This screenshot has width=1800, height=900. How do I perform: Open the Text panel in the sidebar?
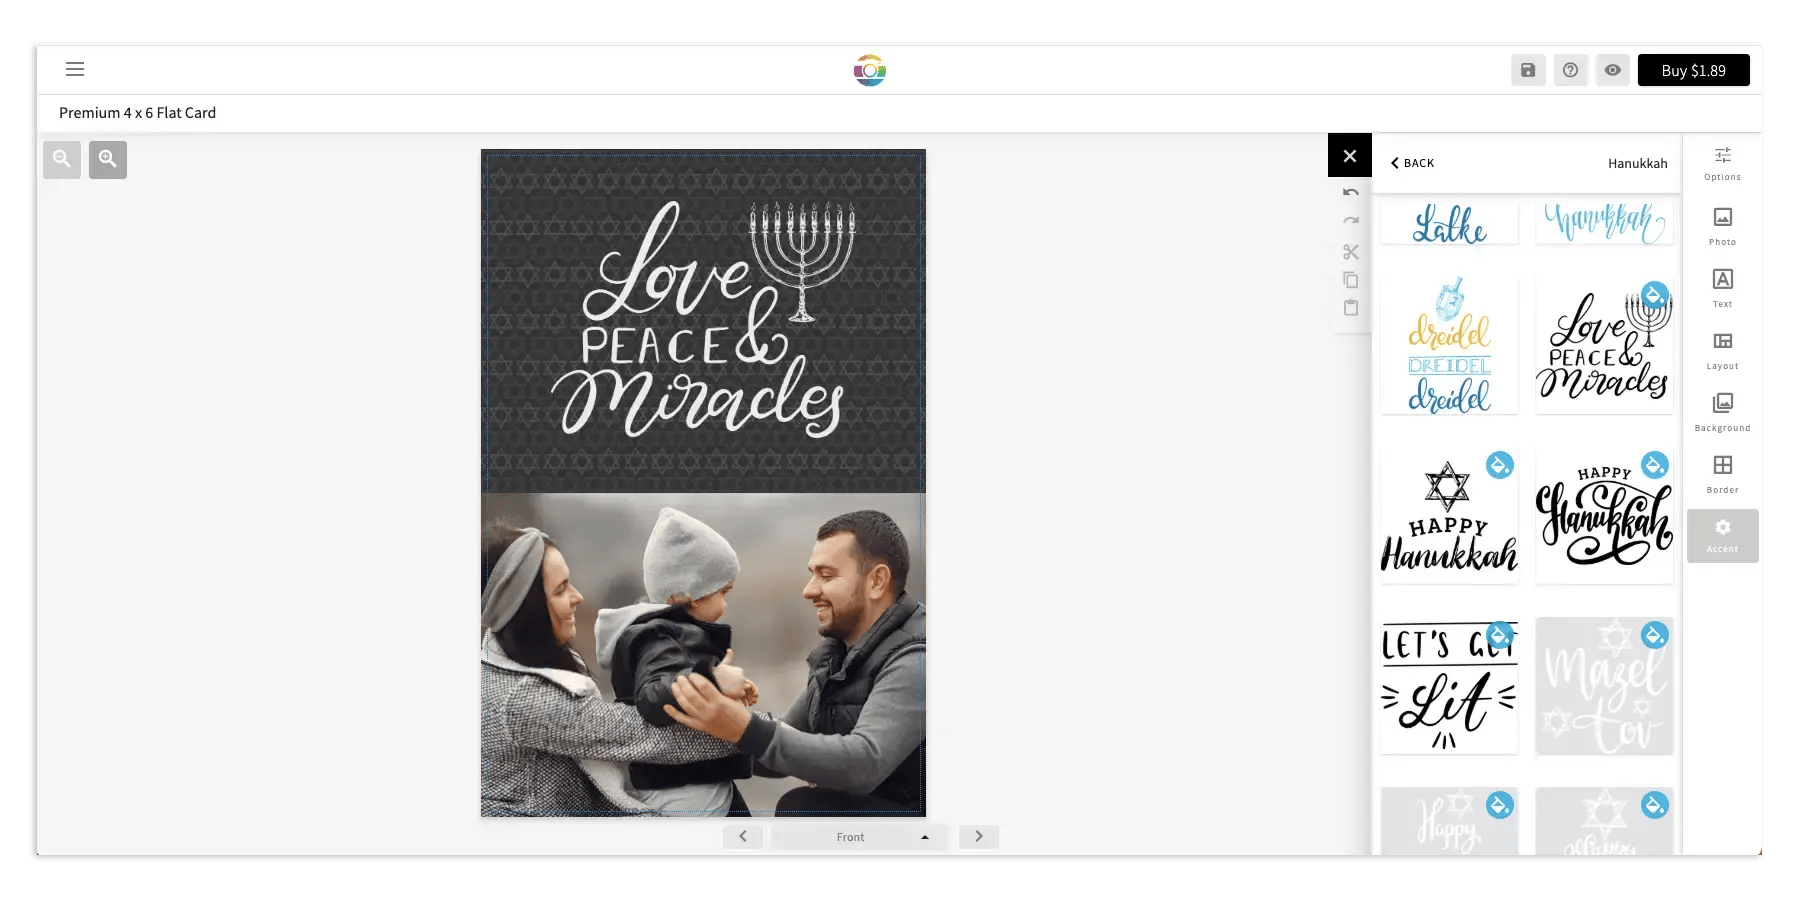1722,284
